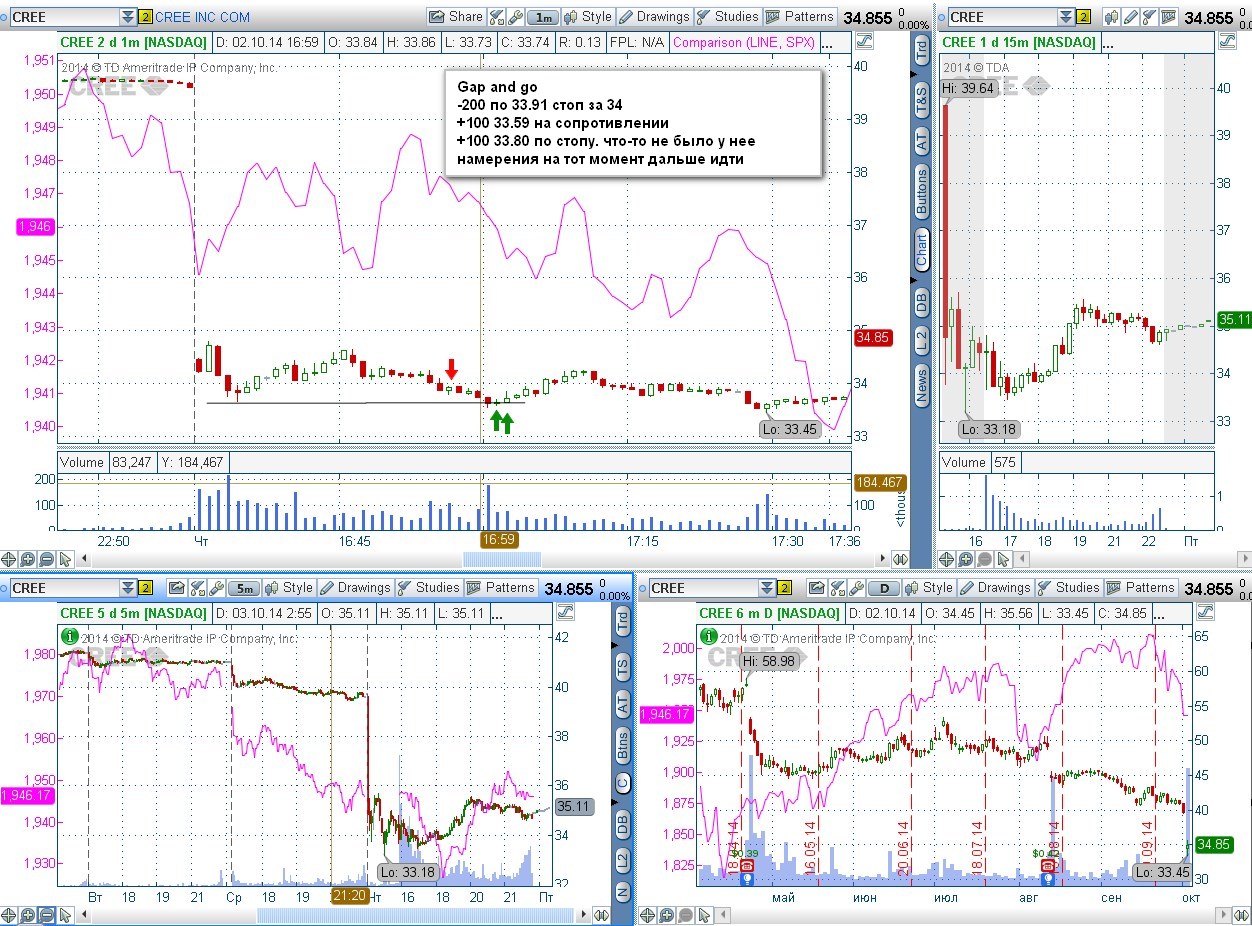Zoom out using the magnifier below the 5m chart

click(x=47, y=915)
